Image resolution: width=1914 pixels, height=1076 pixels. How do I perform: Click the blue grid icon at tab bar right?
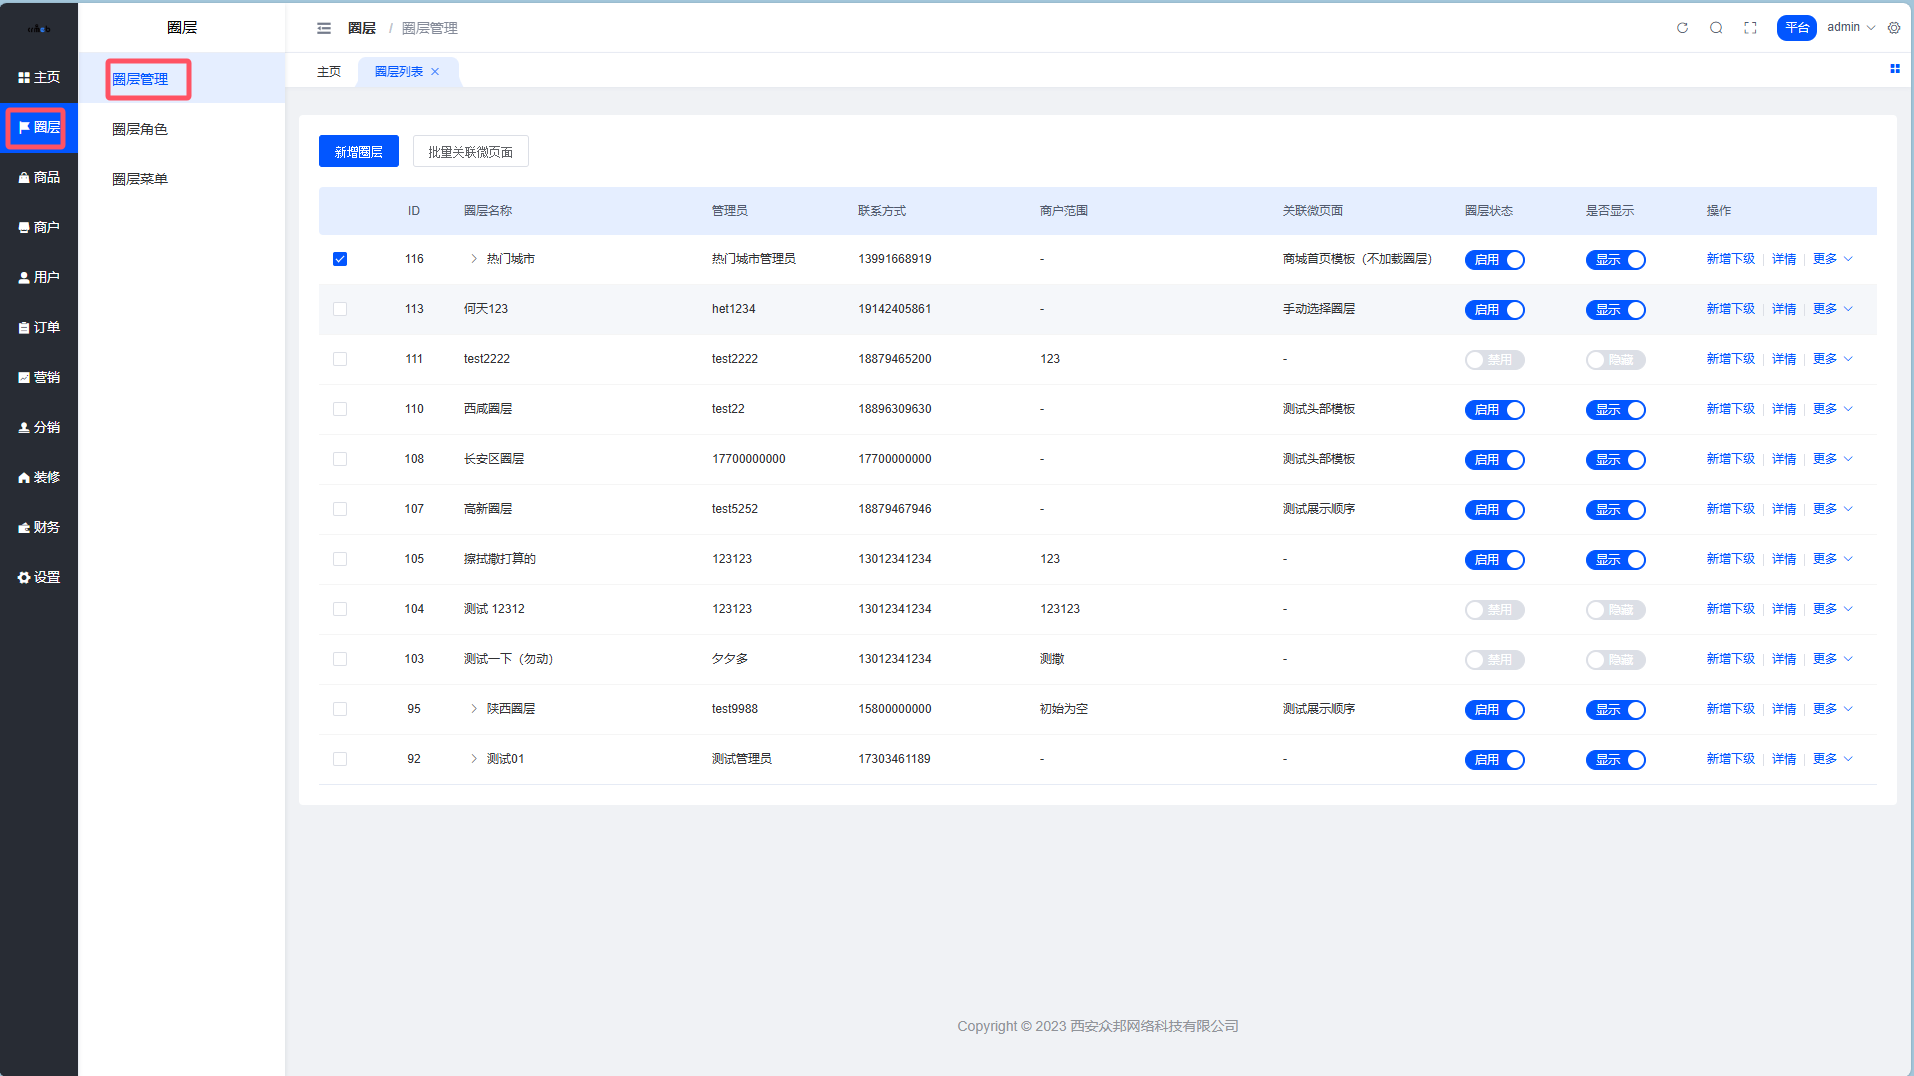tap(1894, 69)
